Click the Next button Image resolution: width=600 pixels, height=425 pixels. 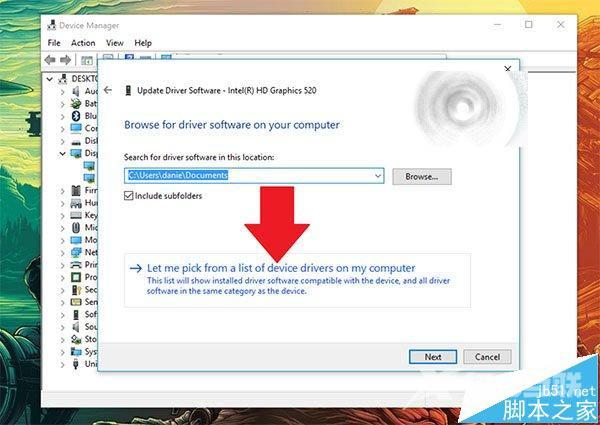tap(432, 356)
